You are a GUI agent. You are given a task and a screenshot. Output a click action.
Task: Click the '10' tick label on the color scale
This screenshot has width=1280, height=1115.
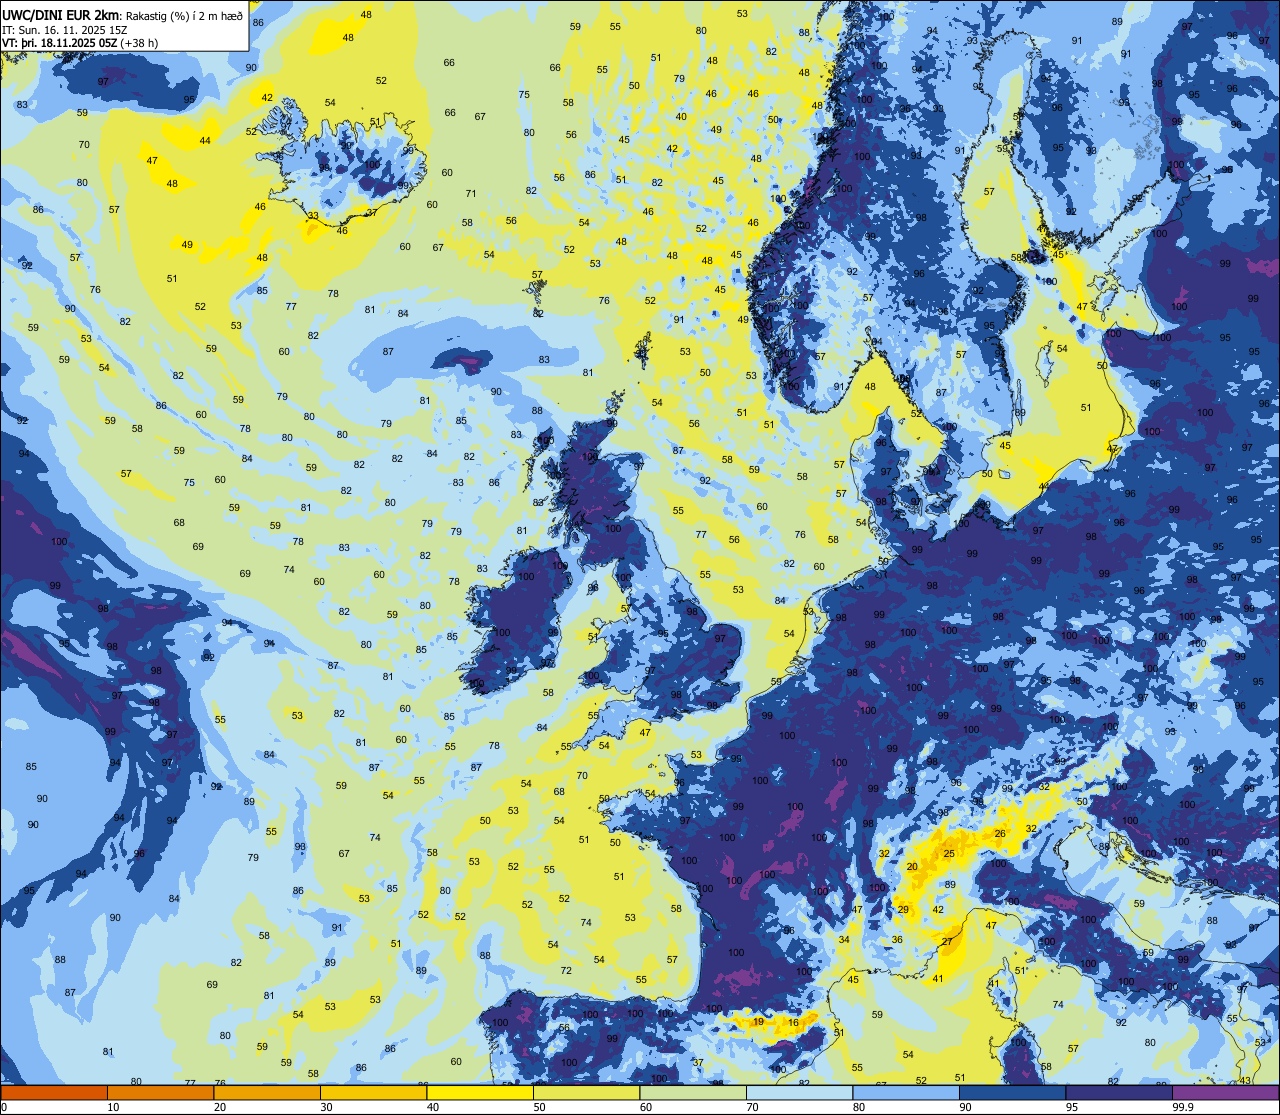[x=114, y=1107]
